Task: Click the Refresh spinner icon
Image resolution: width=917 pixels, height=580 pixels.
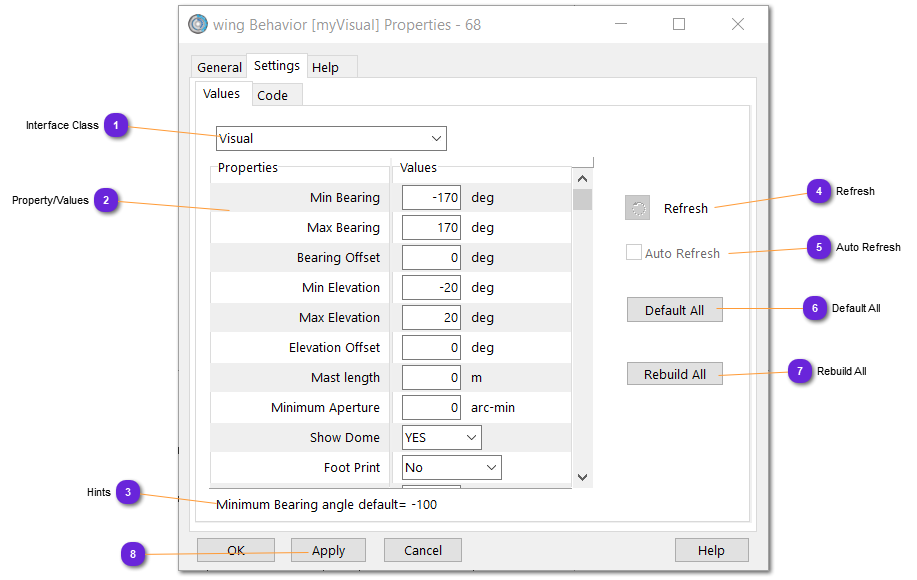Action: click(x=637, y=208)
